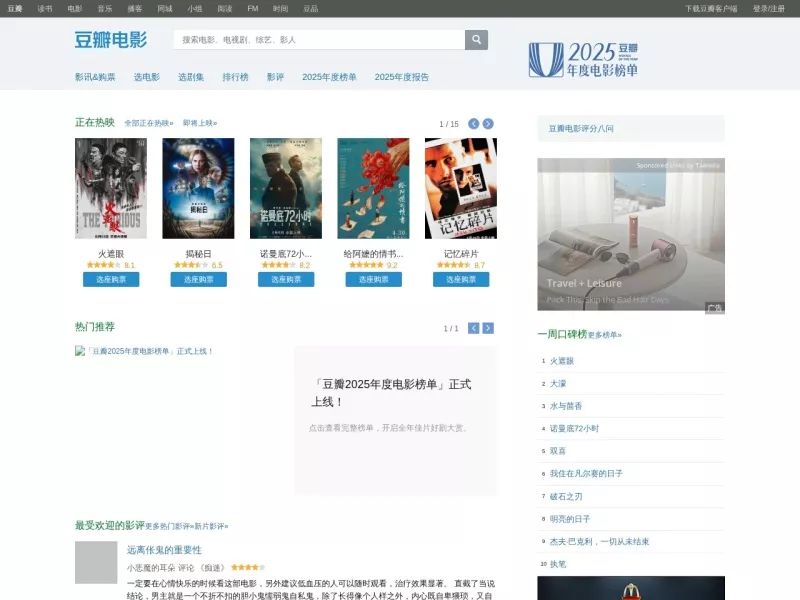Click next arrow in 热门推荐 section

[488, 328]
